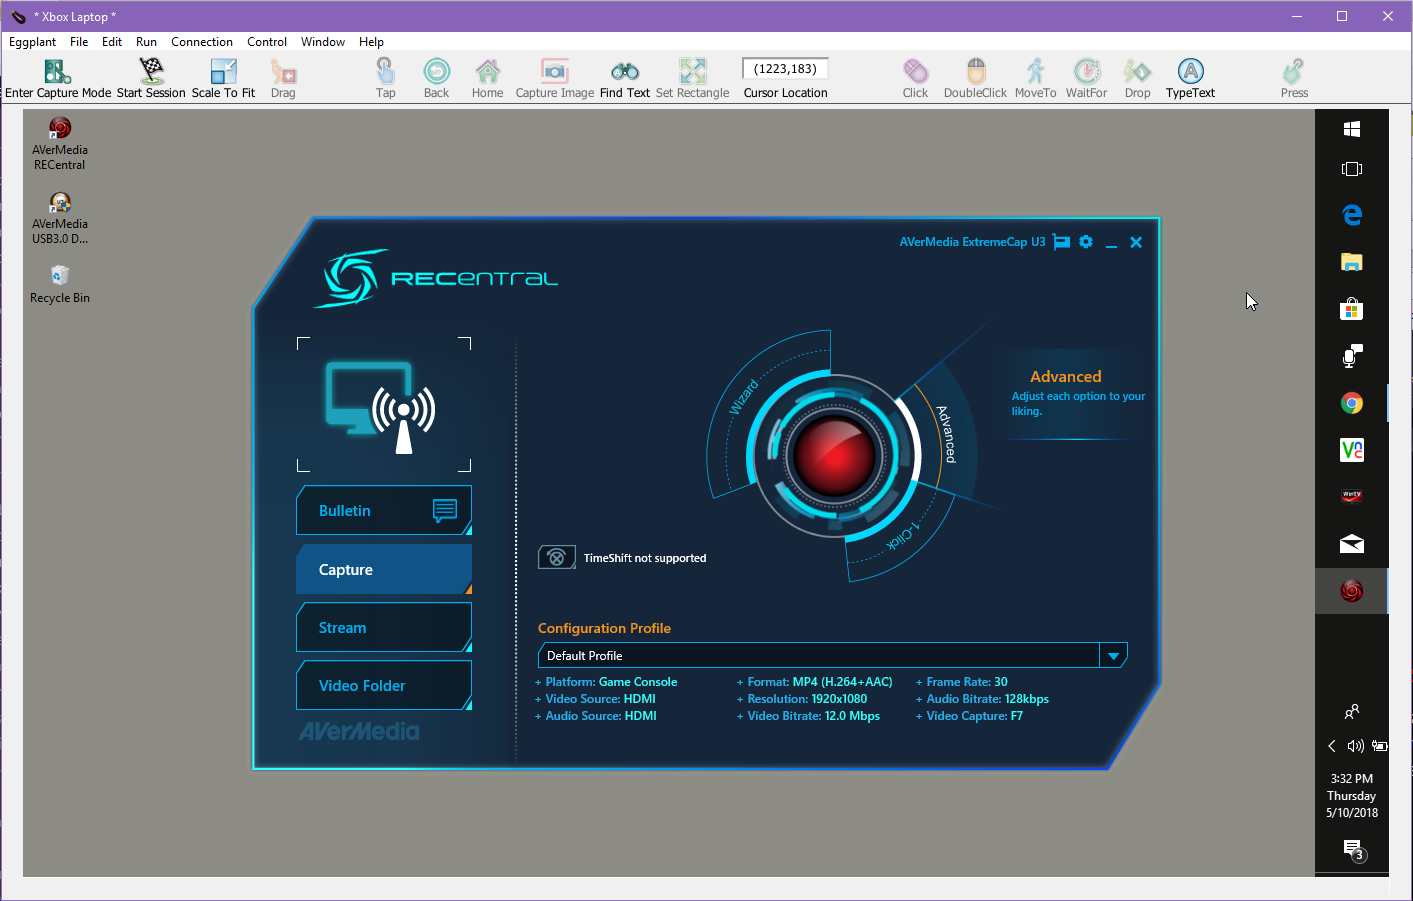
Task: Select the DoubleClick command icon
Action: pyautogui.click(x=976, y=71)
